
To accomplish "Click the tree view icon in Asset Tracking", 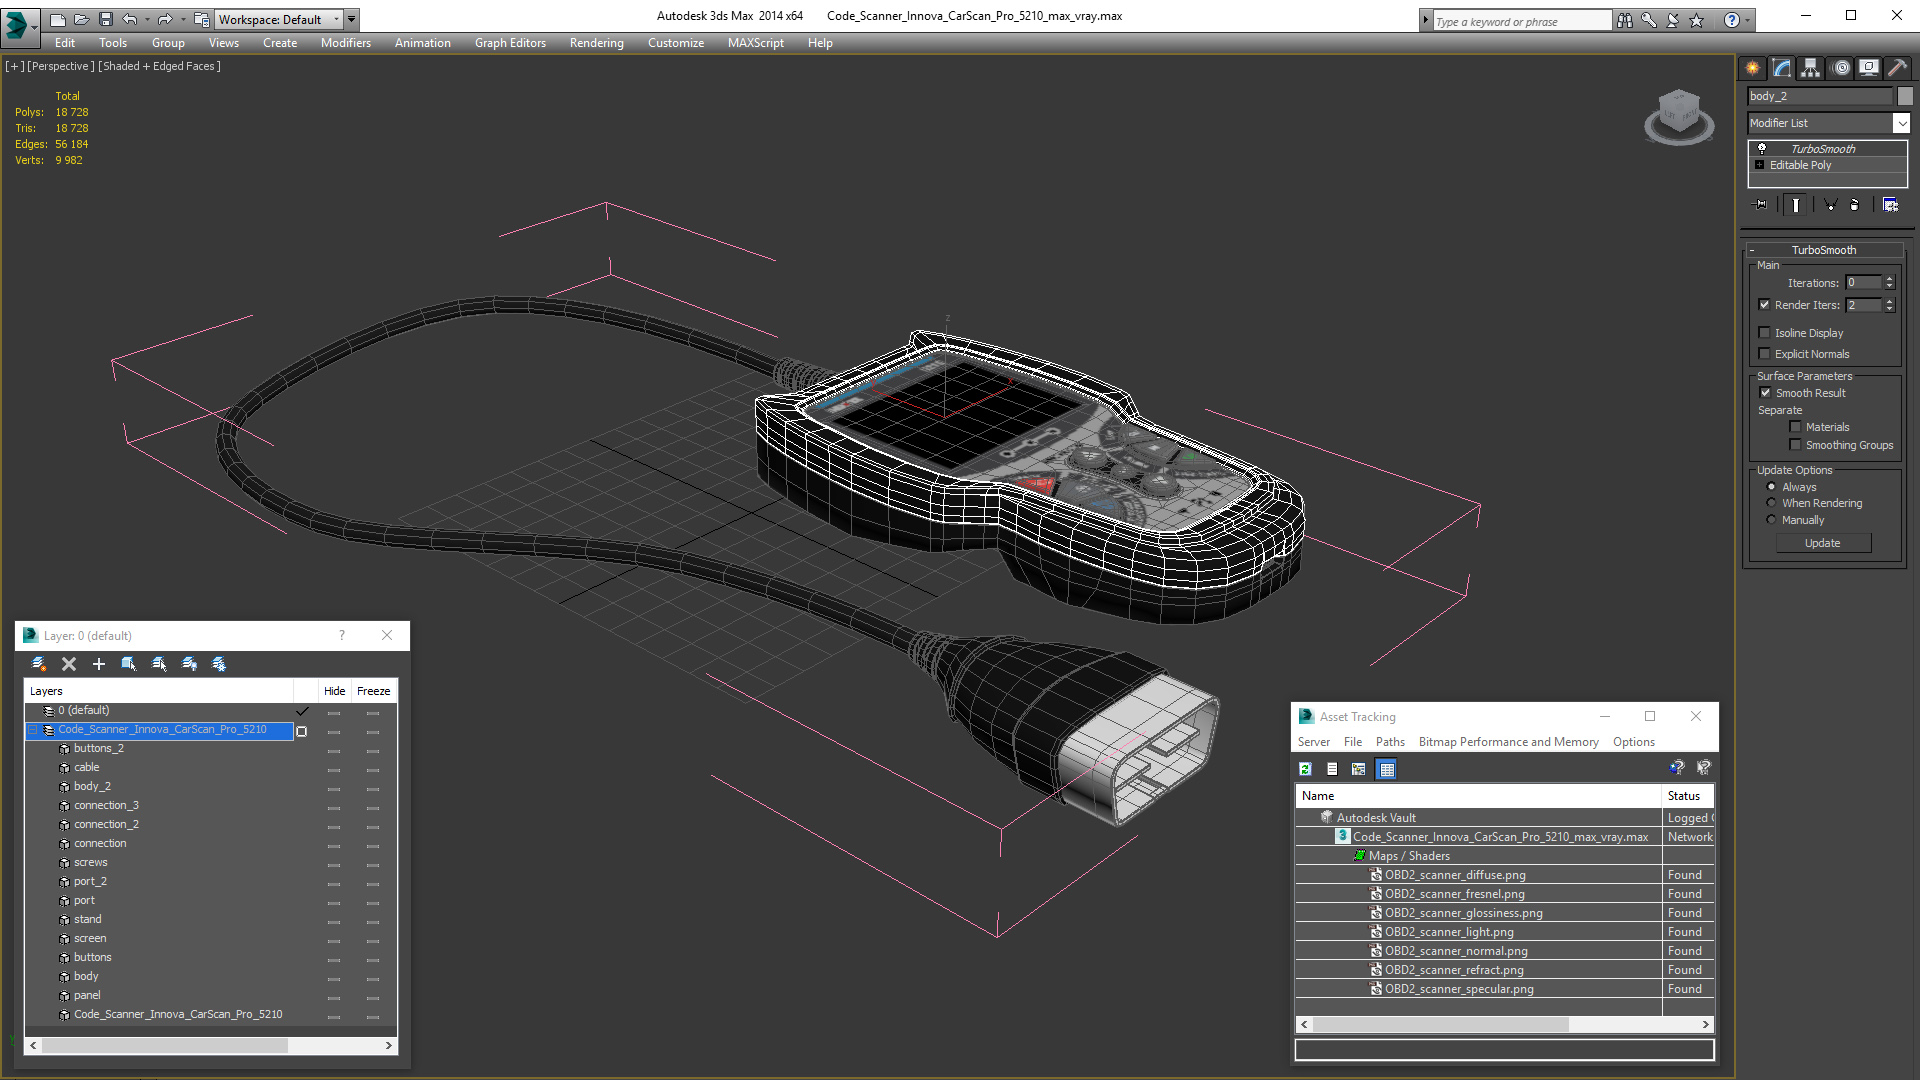I will click(1358, 769).
